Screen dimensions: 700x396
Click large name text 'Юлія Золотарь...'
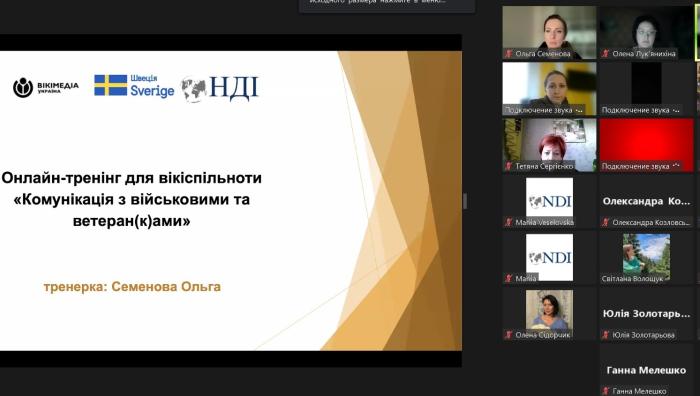click(x=646, y=313)
